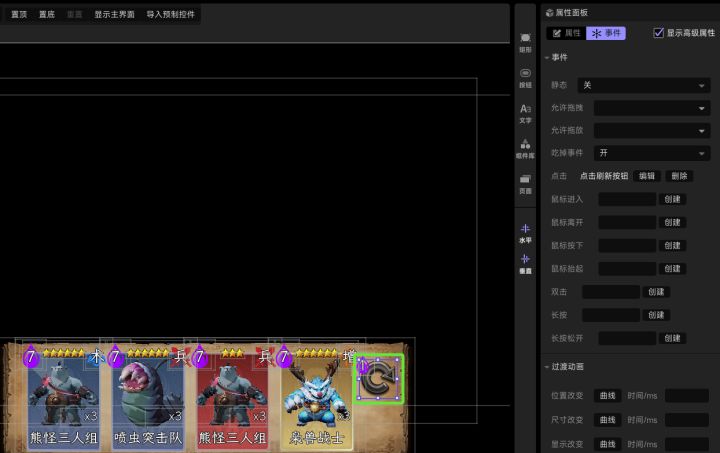Click the 鼠标抬起 event name field

627,268
